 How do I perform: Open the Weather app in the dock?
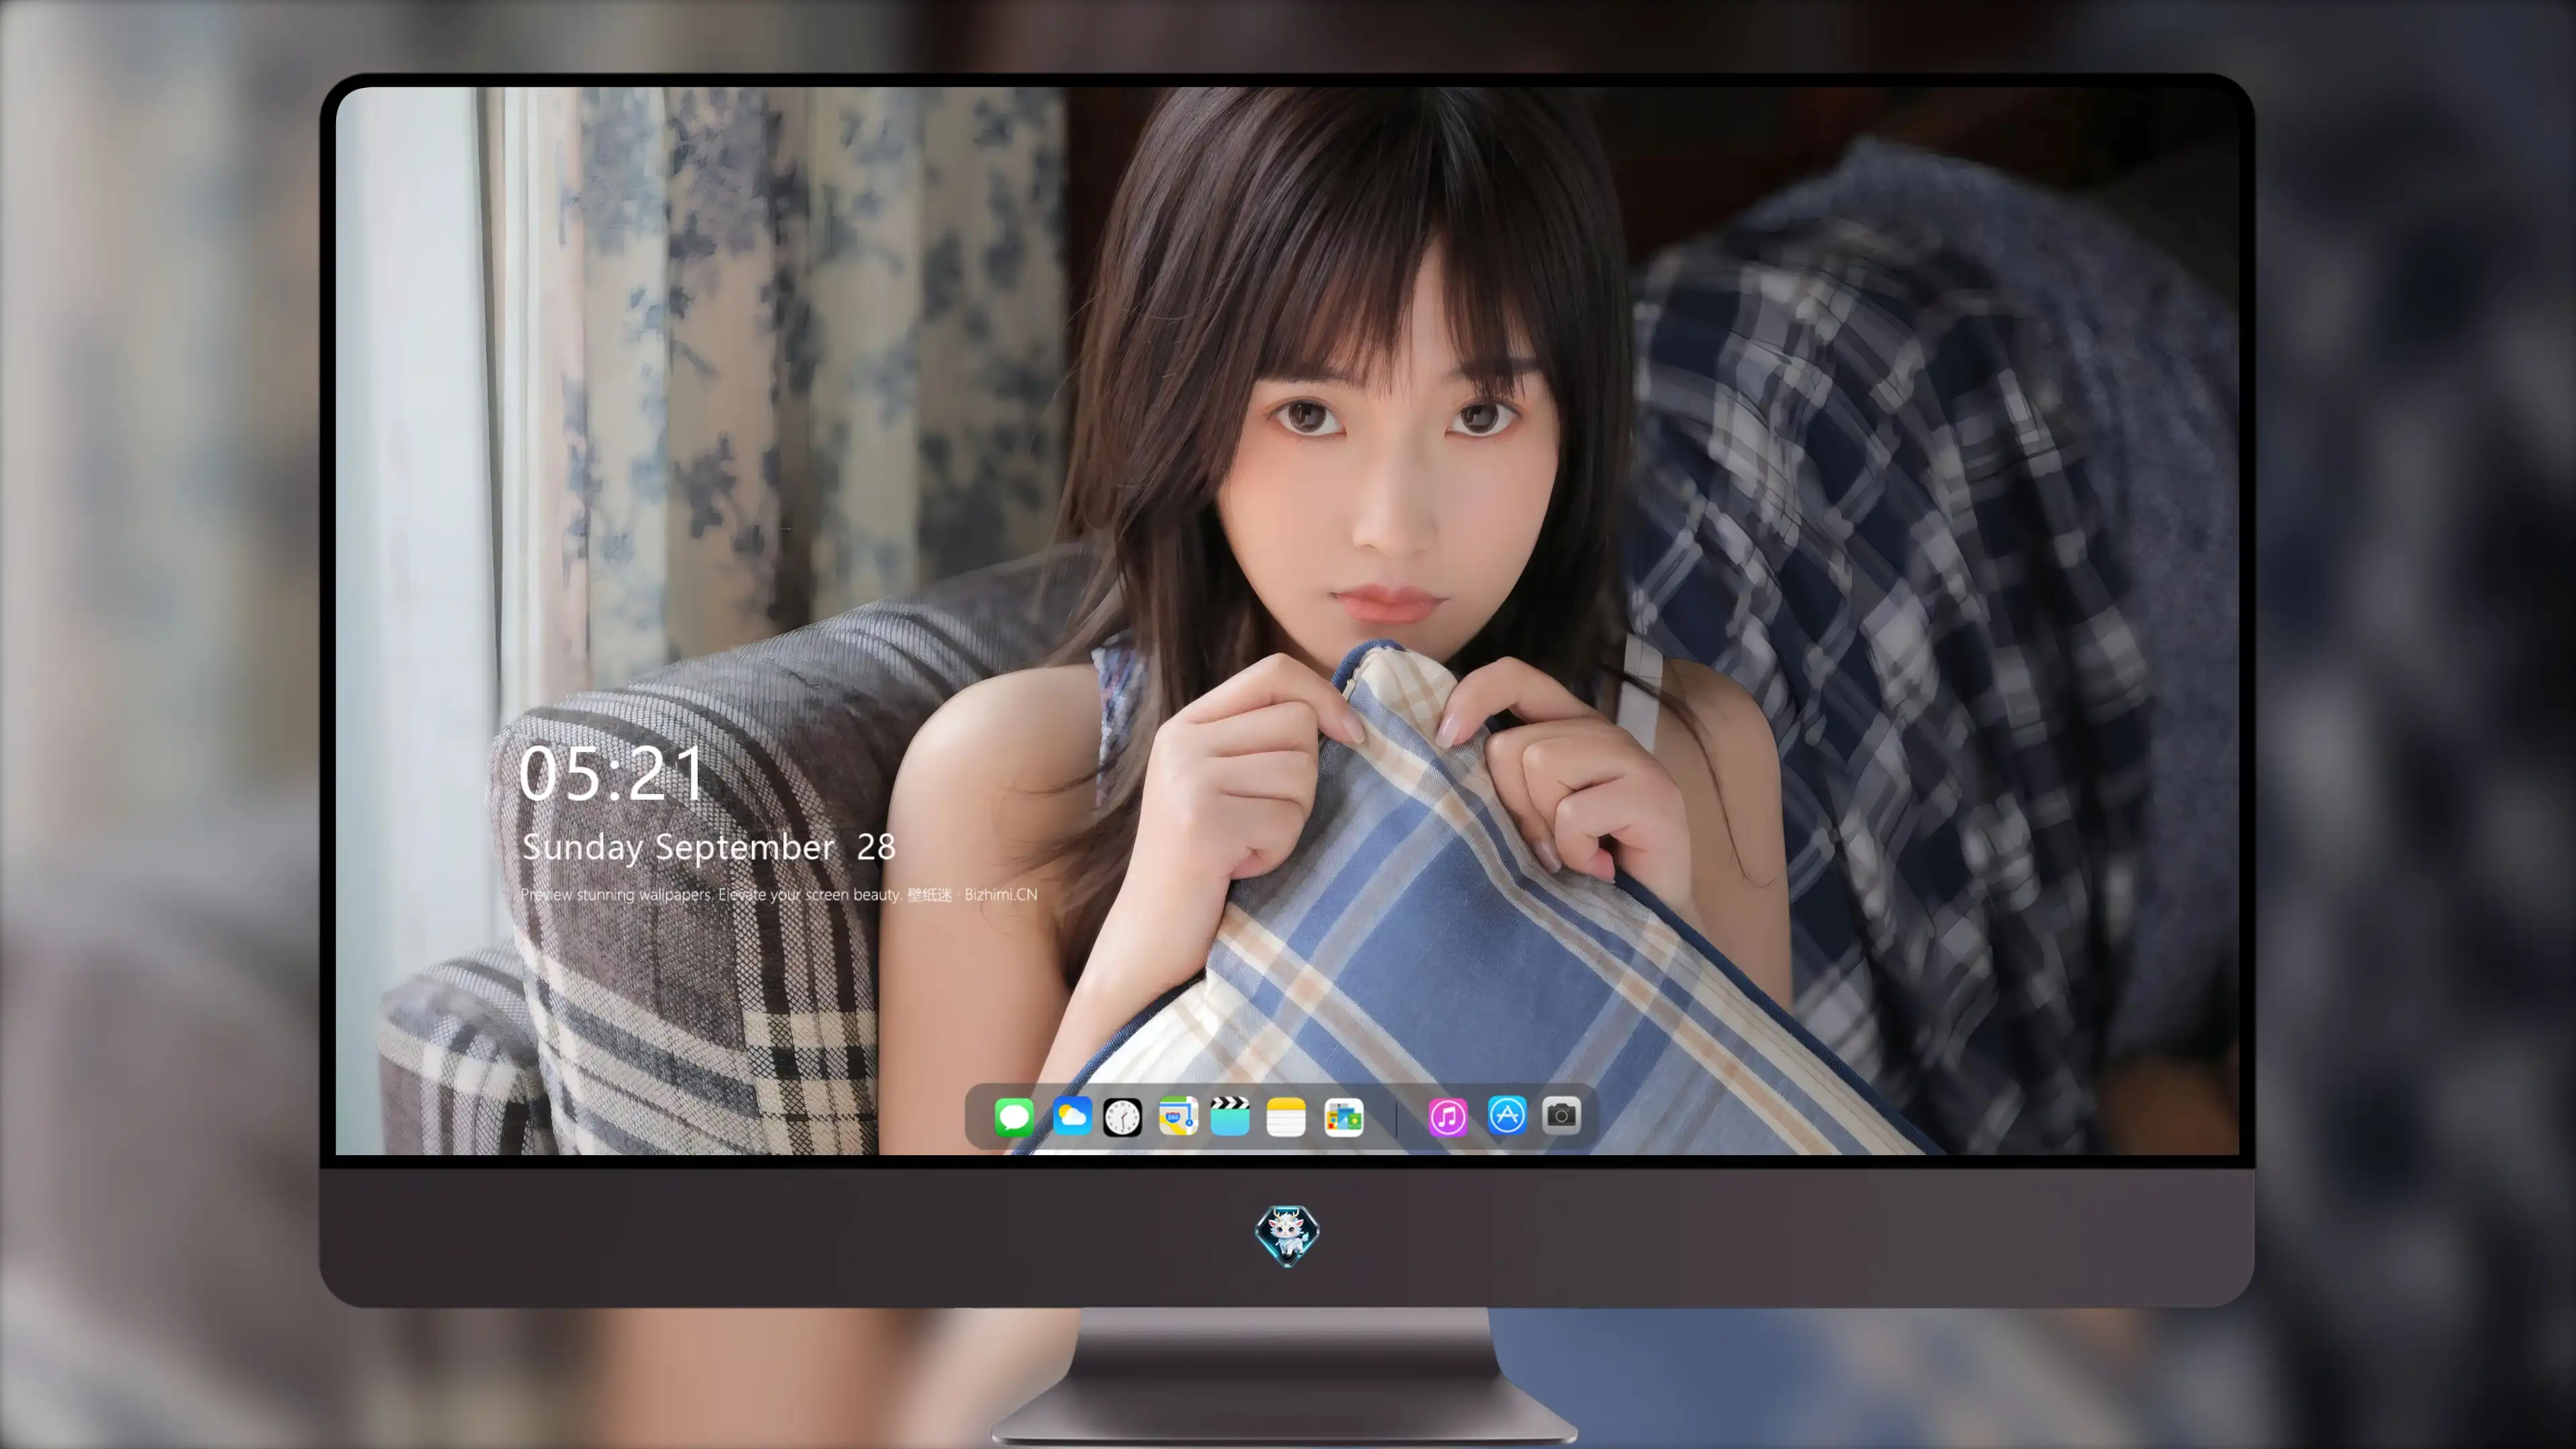[1072, 1116]
